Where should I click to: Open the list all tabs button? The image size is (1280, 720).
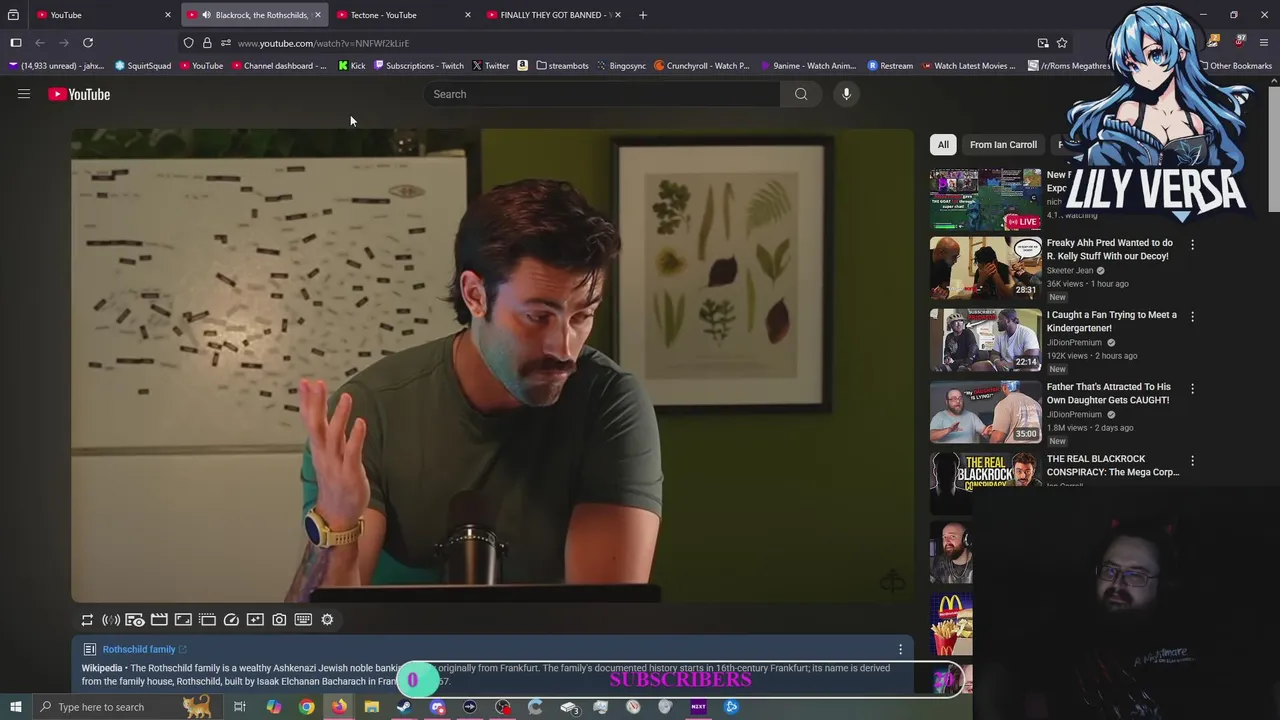[13, 15]
